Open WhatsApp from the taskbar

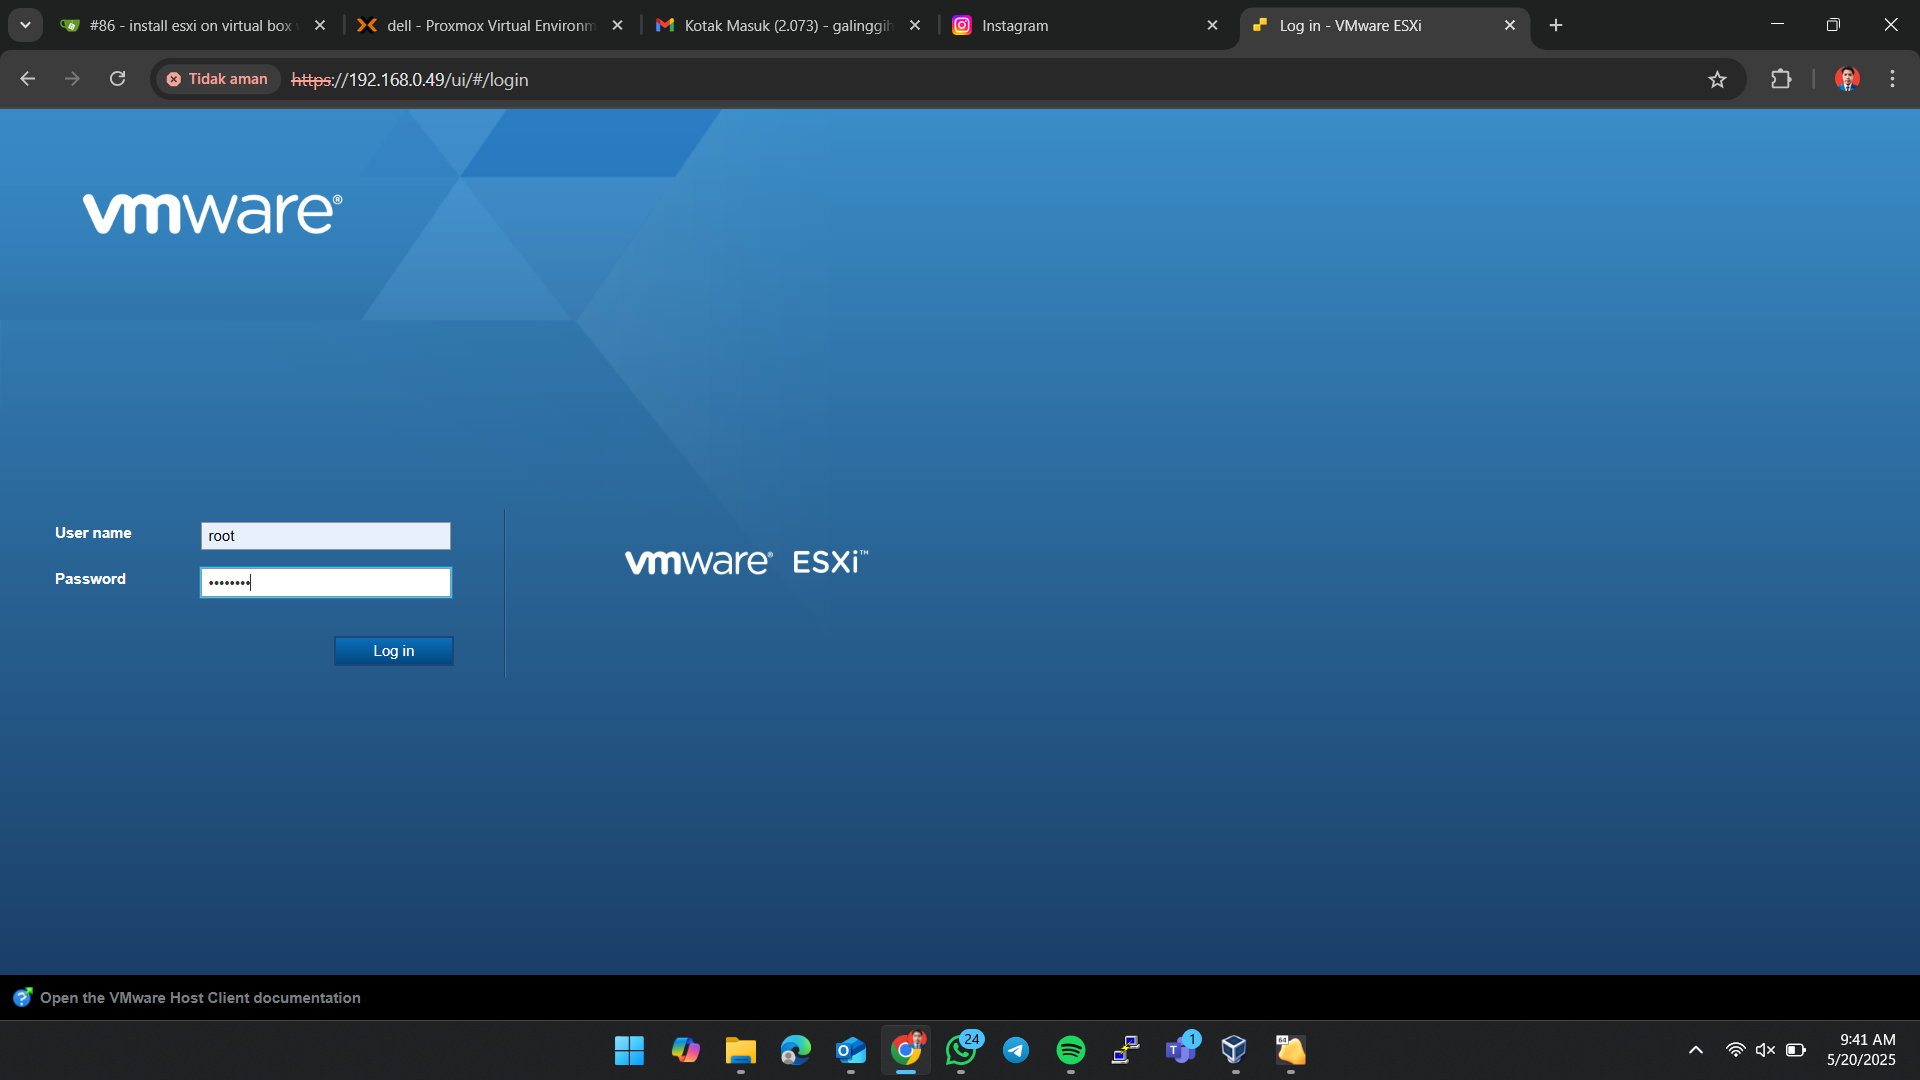(961, 1050)
